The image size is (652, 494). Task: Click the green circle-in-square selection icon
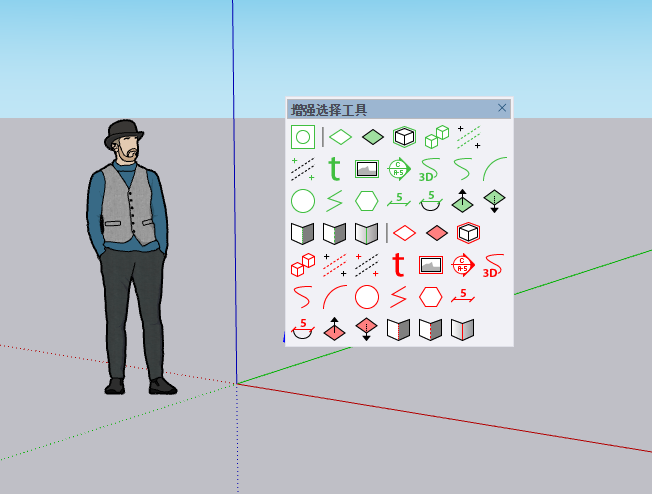click(303, 137)
